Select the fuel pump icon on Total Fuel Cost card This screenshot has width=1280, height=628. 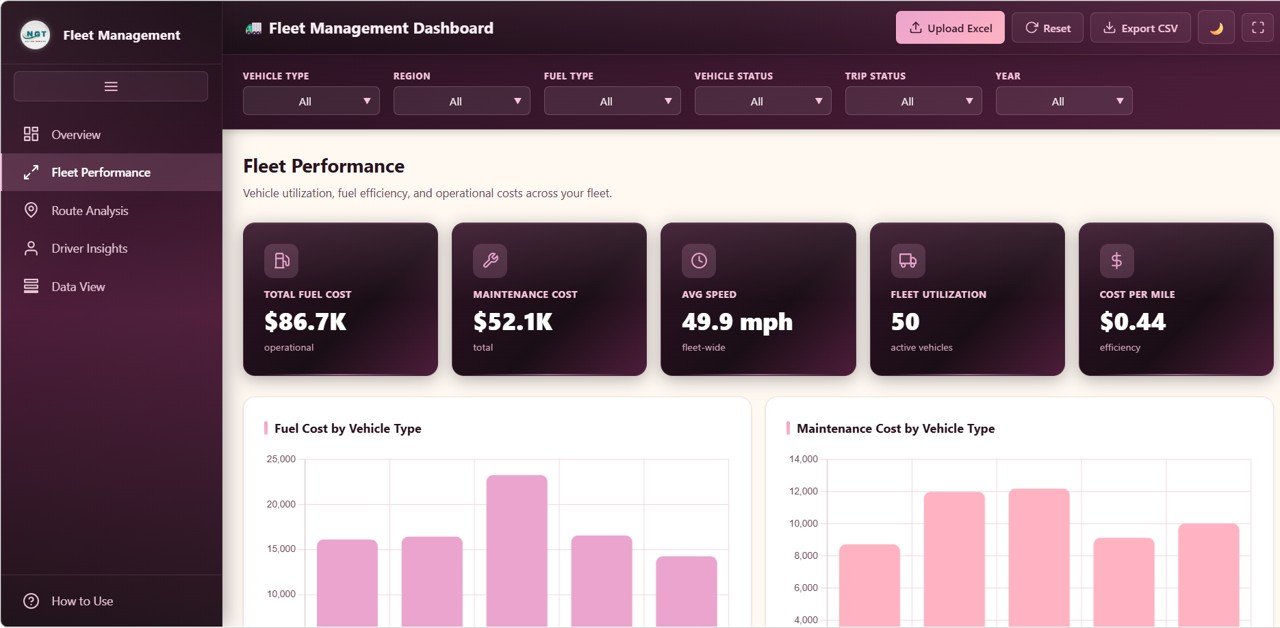tap(281, 259)
